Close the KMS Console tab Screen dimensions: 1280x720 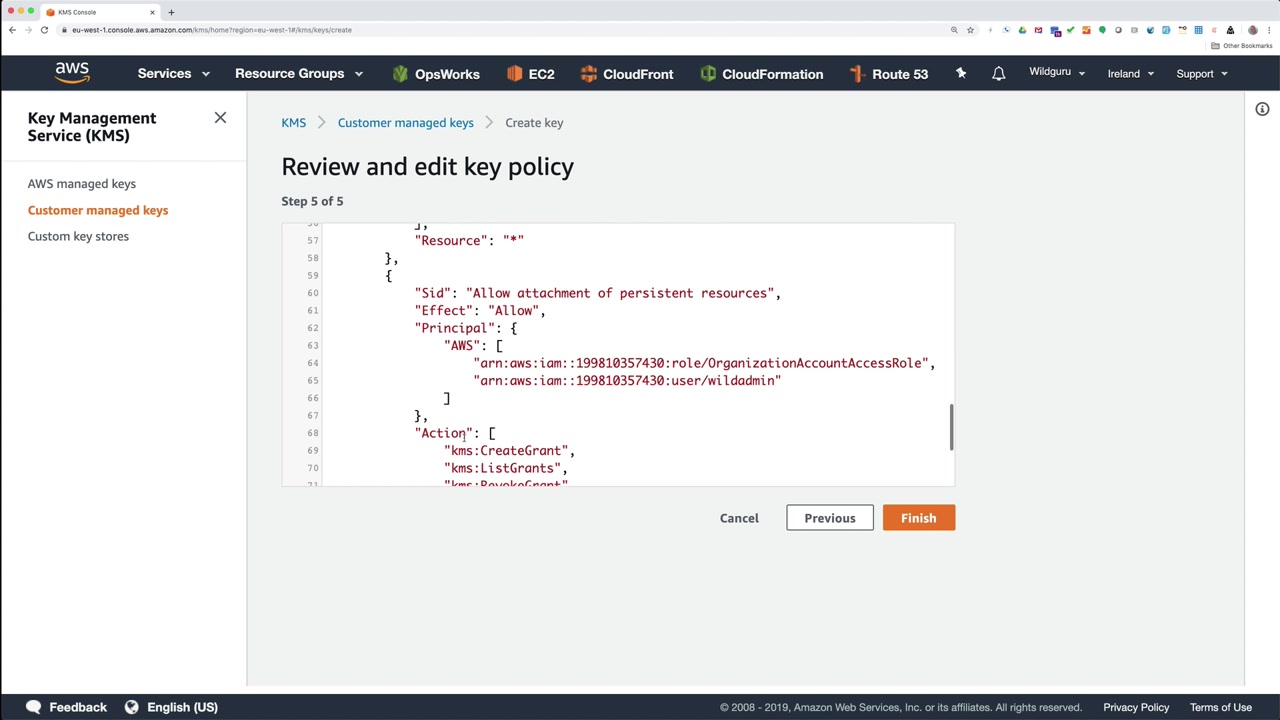pos(152,12)
